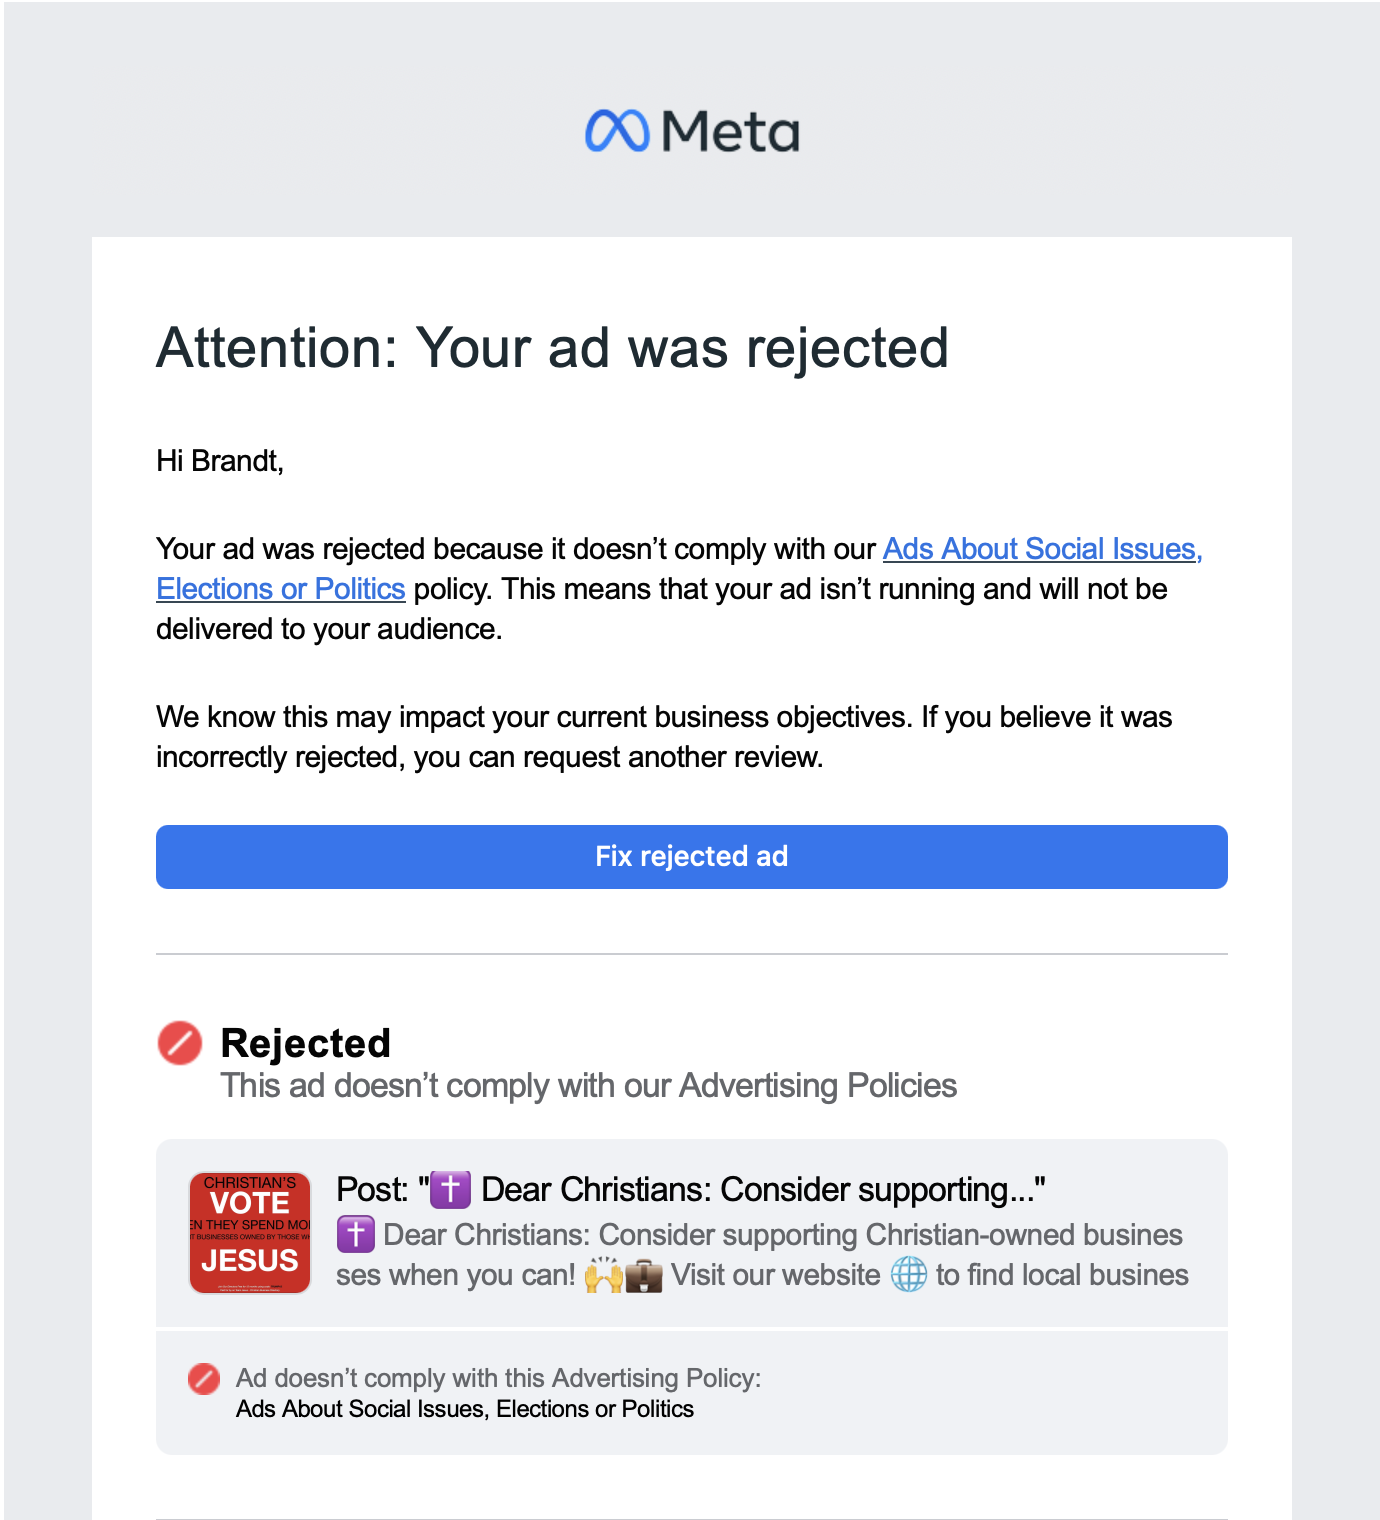
Task: Click the globe emoji near website text
Action: pos(909,1275)
